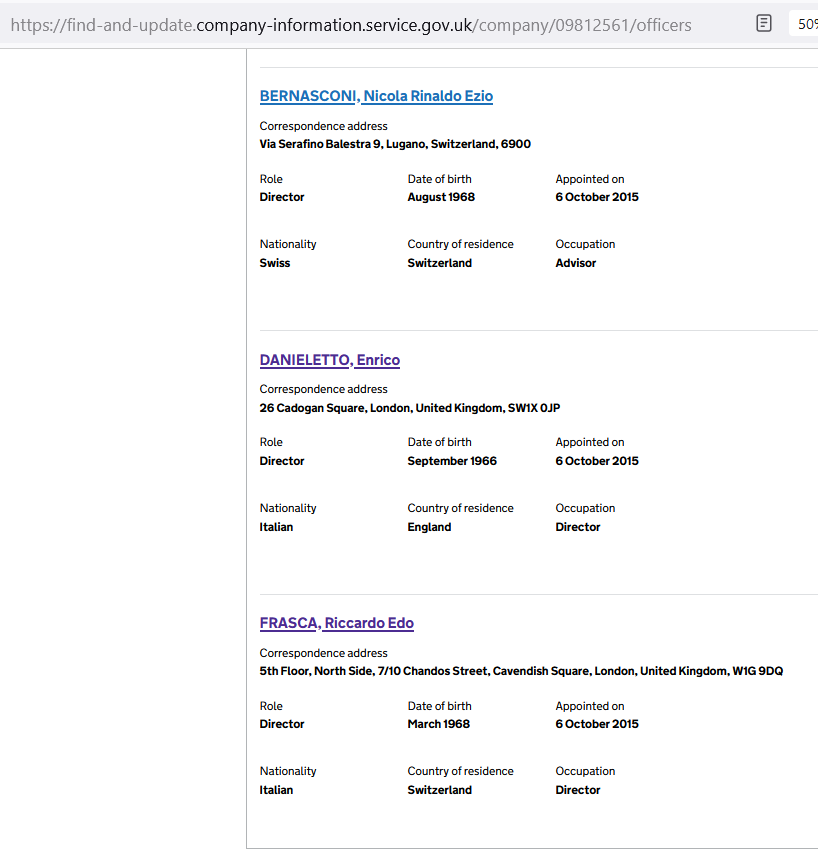The image size is (818, 850).
Task: Select address '26 Cadogan Square, London, United Kingdom, SW1X 0JP'
Action: [x=410, y=408]
